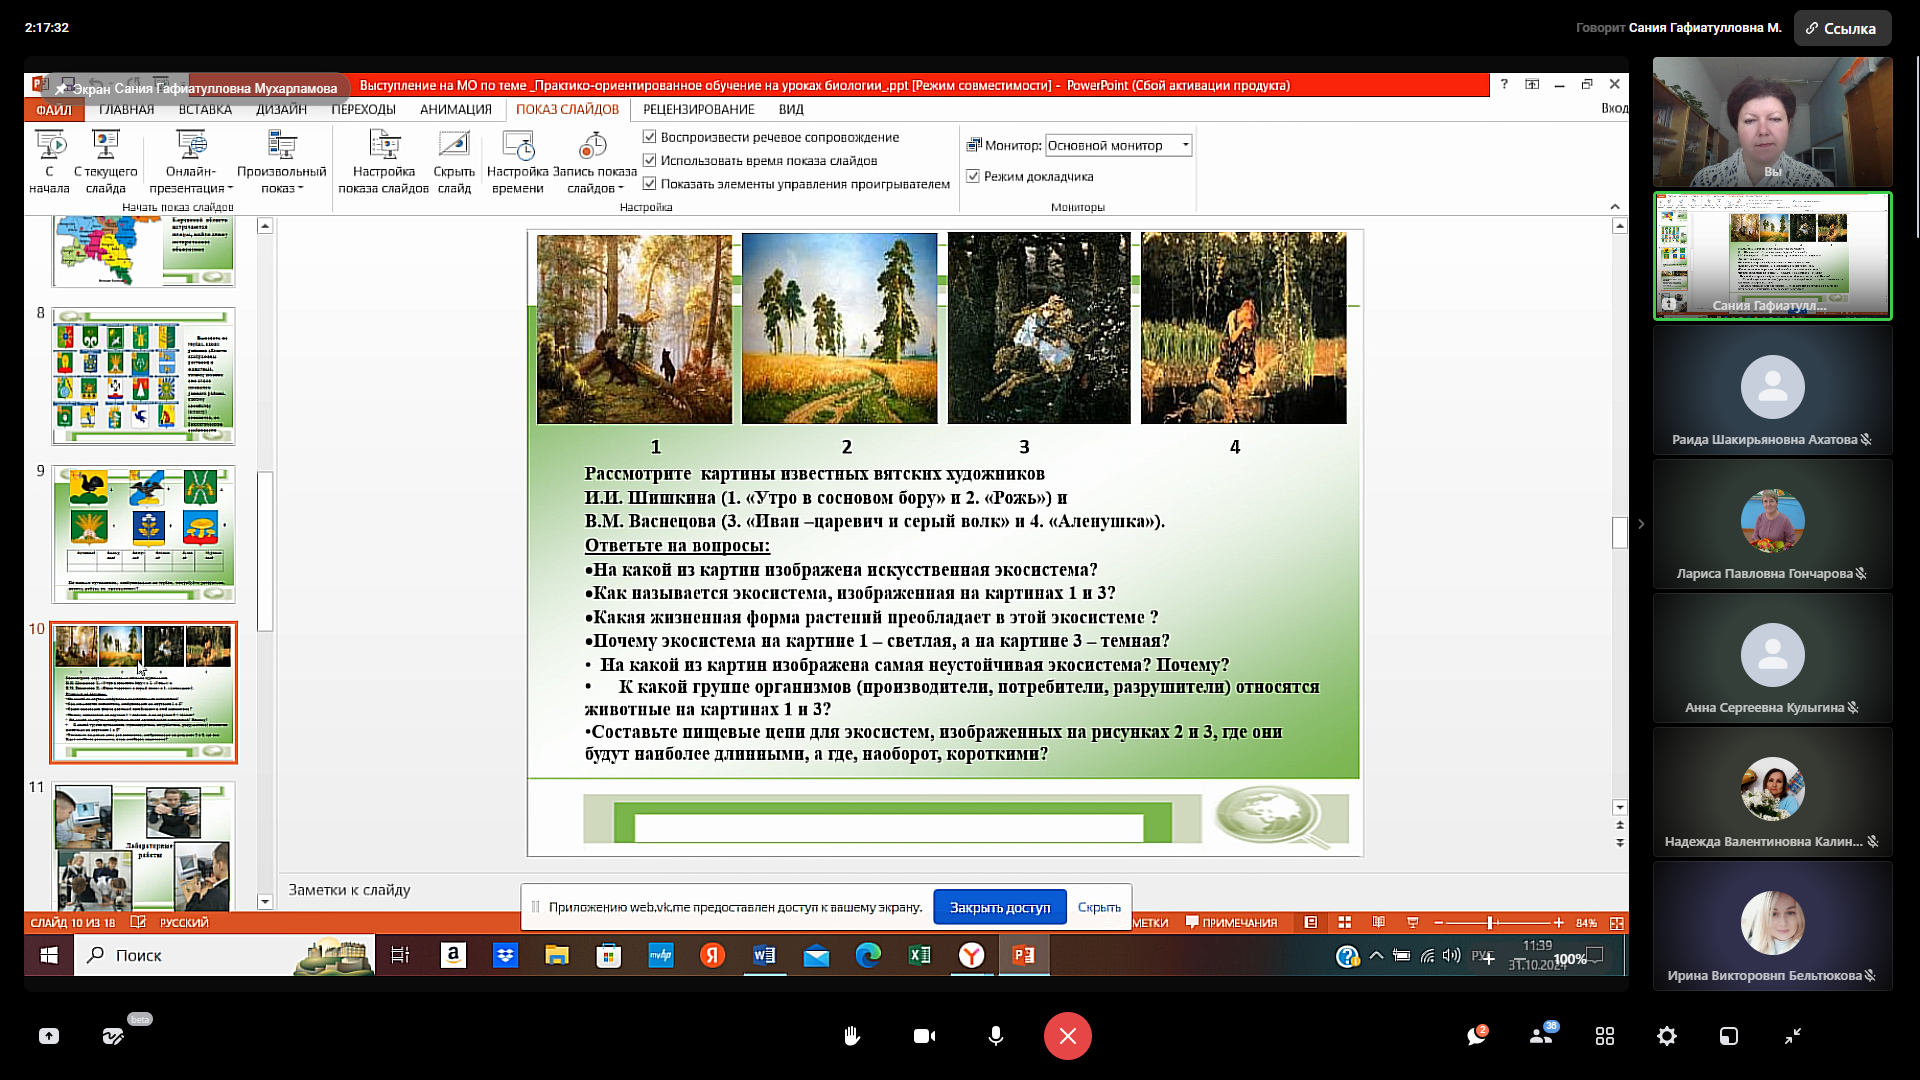Open Word from the taskbar
This screenshot has height=1080, width=1920.
(x=764, y=955)
